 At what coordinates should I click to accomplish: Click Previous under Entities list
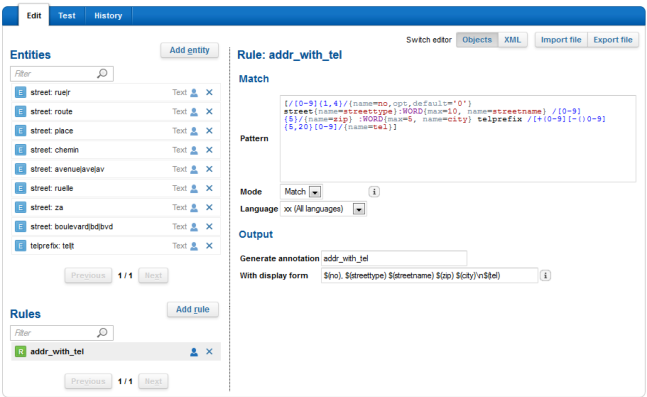click(88, 275)
